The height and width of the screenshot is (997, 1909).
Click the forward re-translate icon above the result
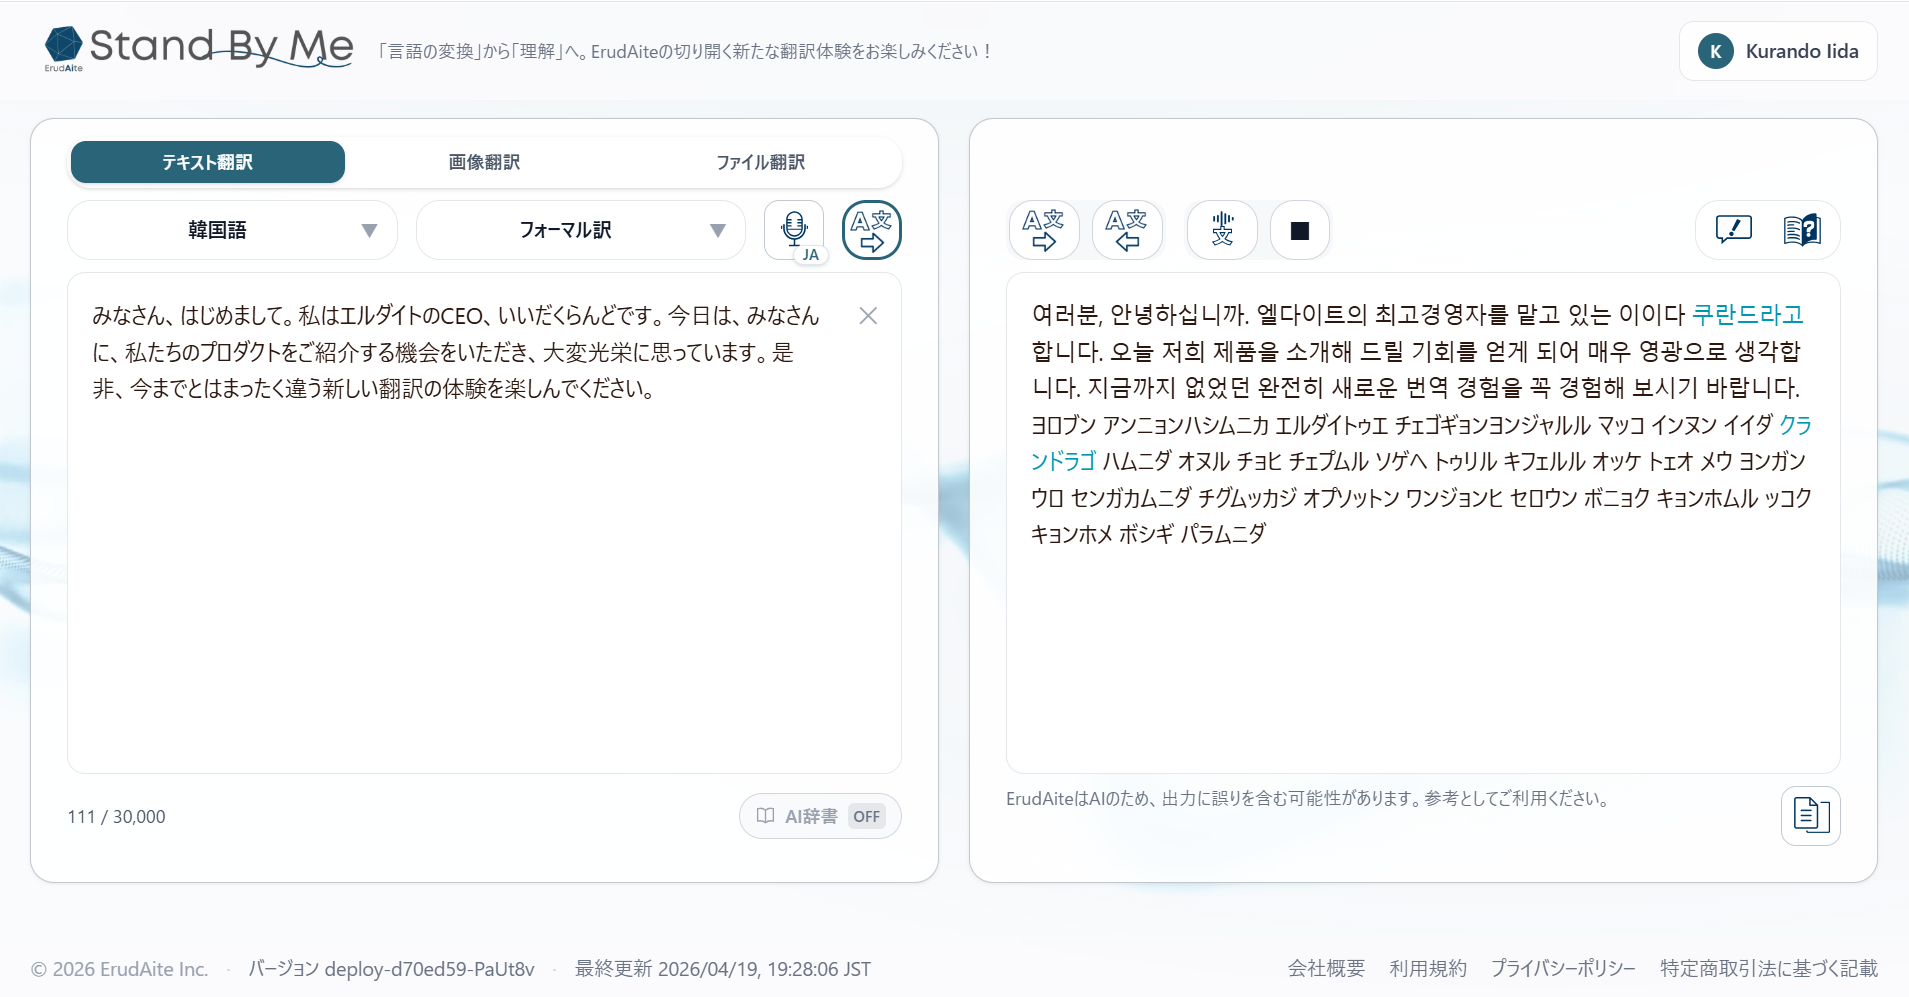tap(1043, 229)
